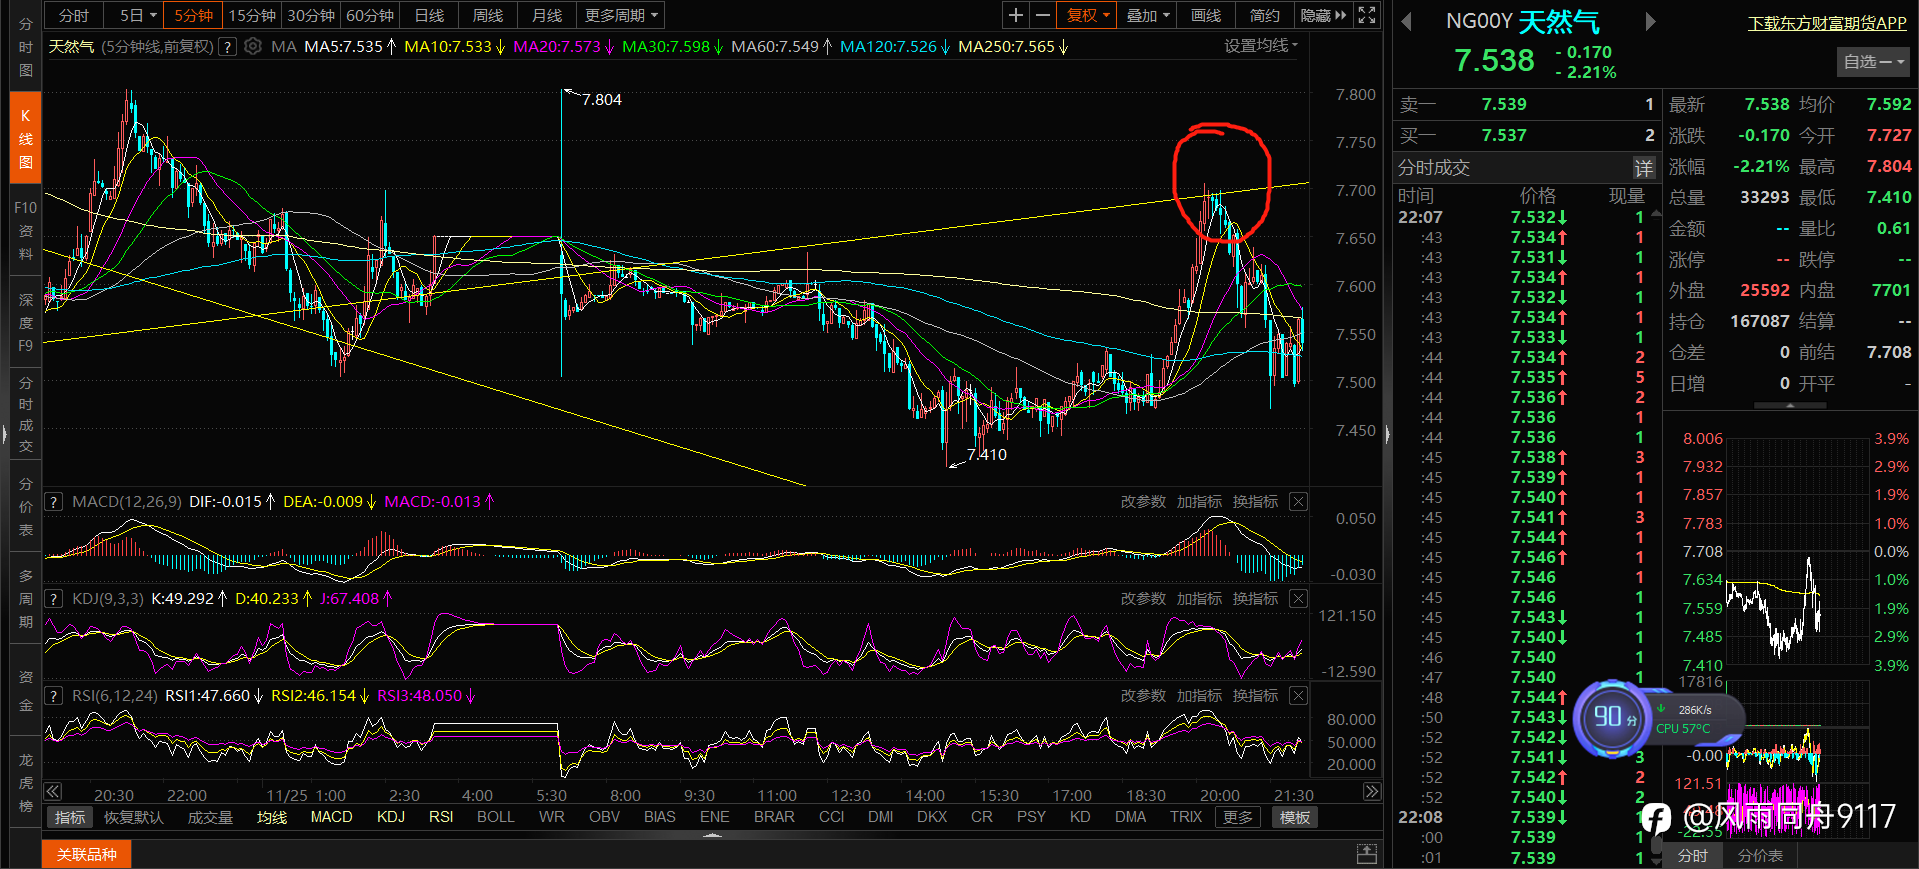Pop out the bottom related panel icon
This screenshot has width=1919, height=869.
coord(1367,854)
